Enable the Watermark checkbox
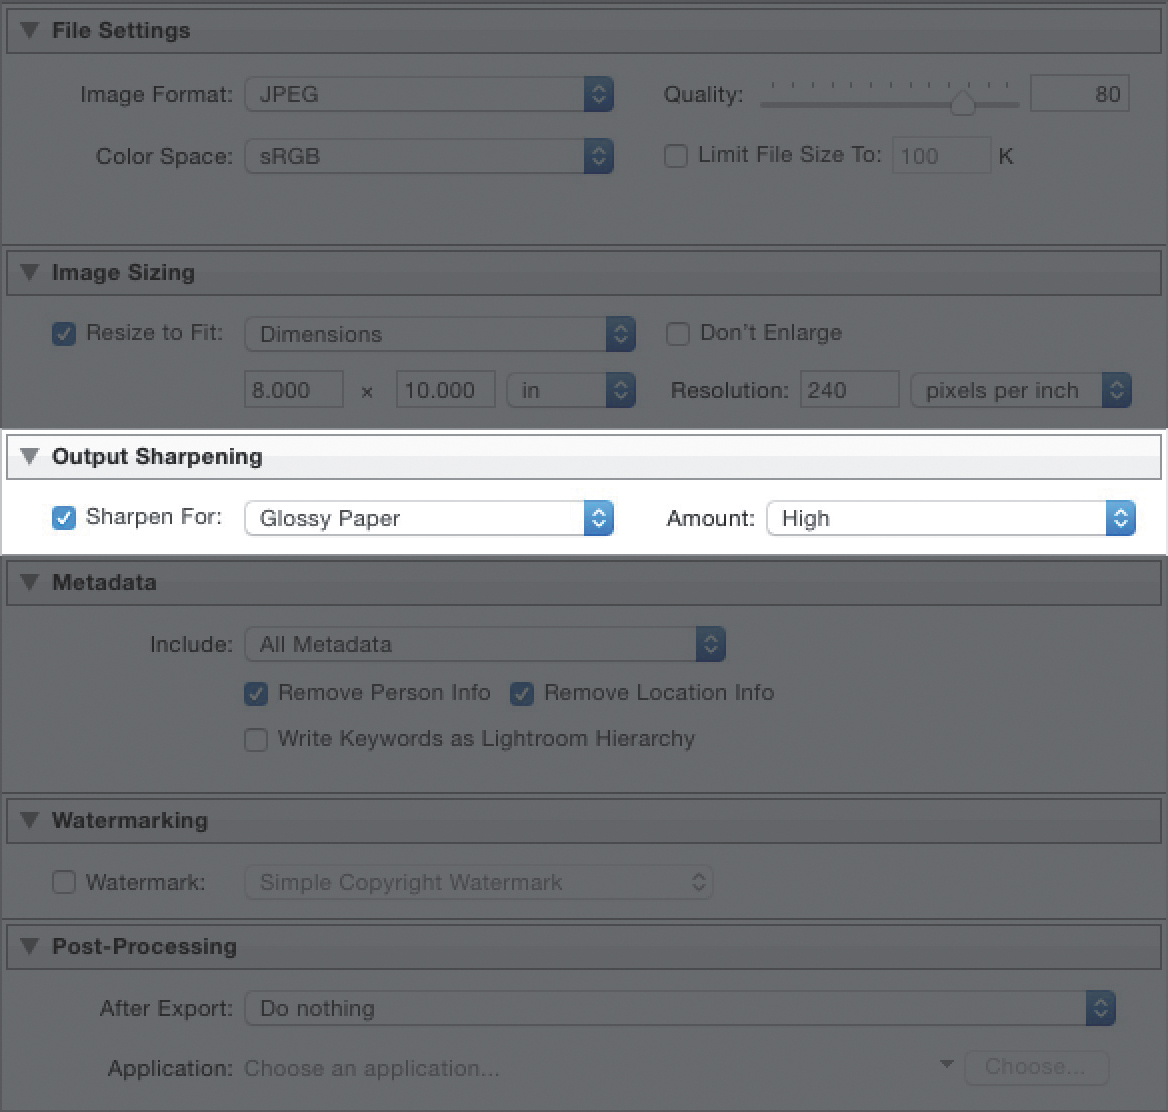 [x=64, y=883]
